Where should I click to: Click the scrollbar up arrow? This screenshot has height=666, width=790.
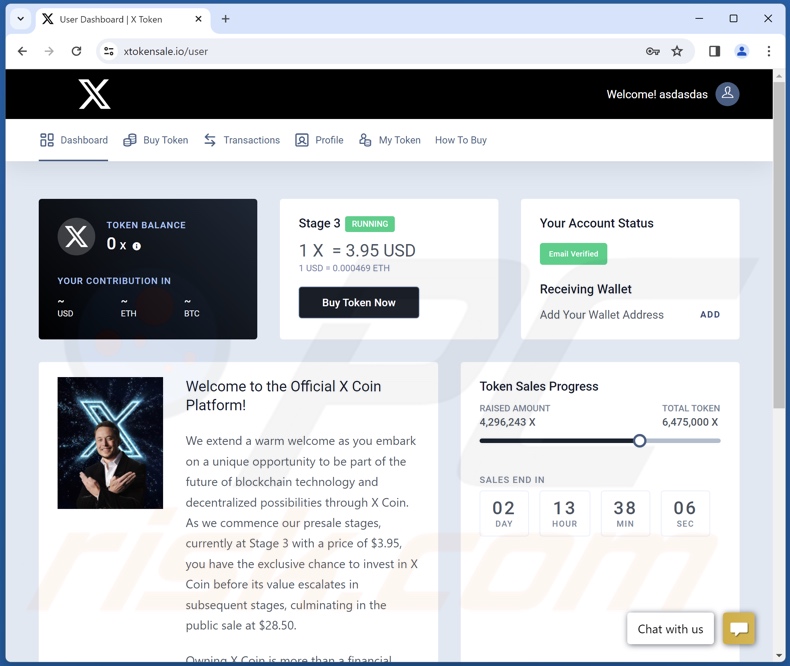pyautogui.click(x=779, y=76)
